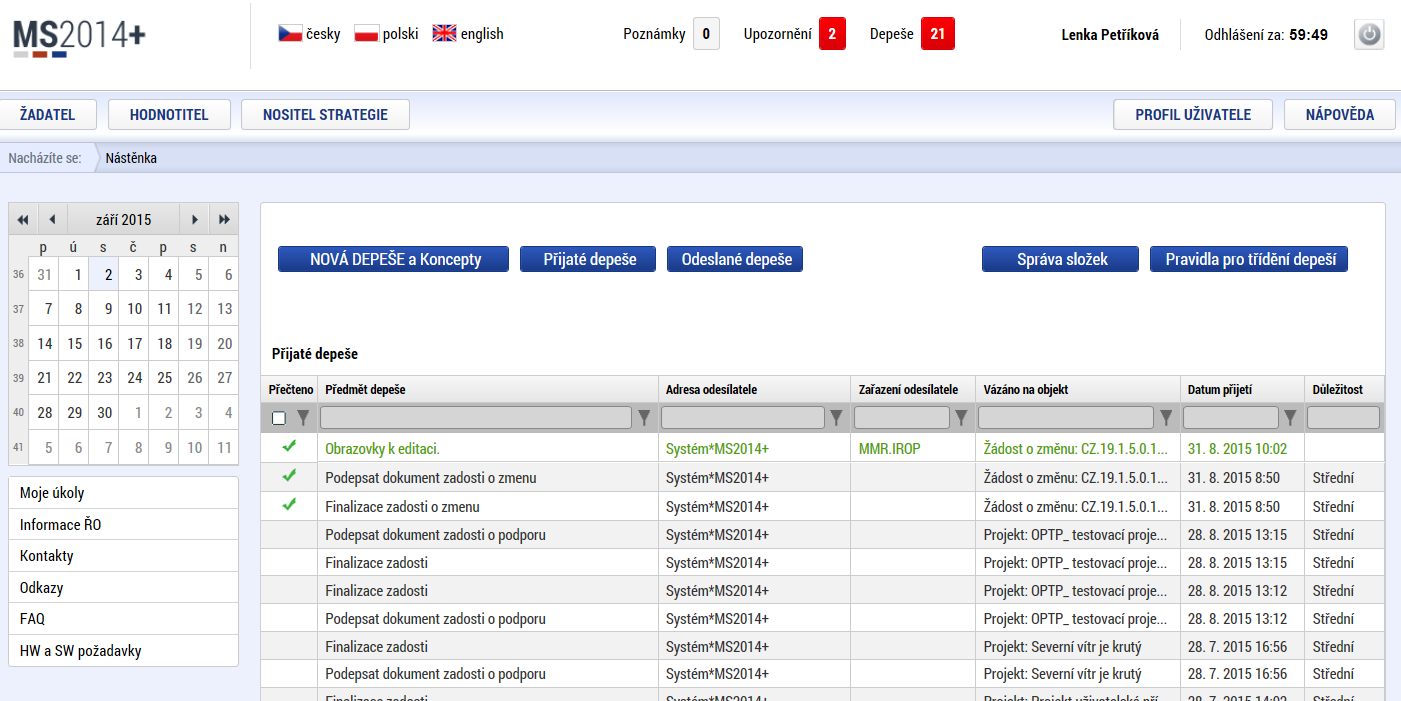Click NOVÁ DEPEŠE a Koncepty button

394,259
